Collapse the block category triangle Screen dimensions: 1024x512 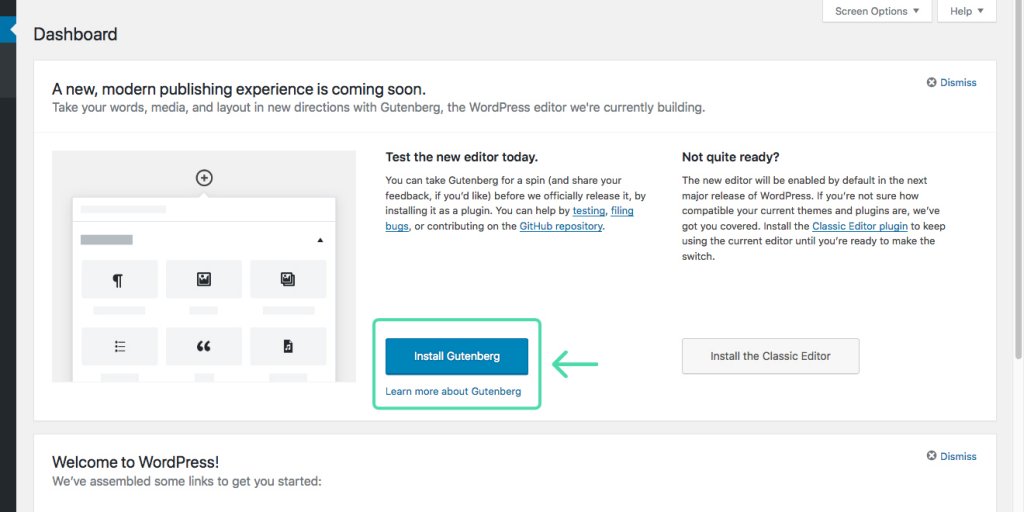click(320, 240)
